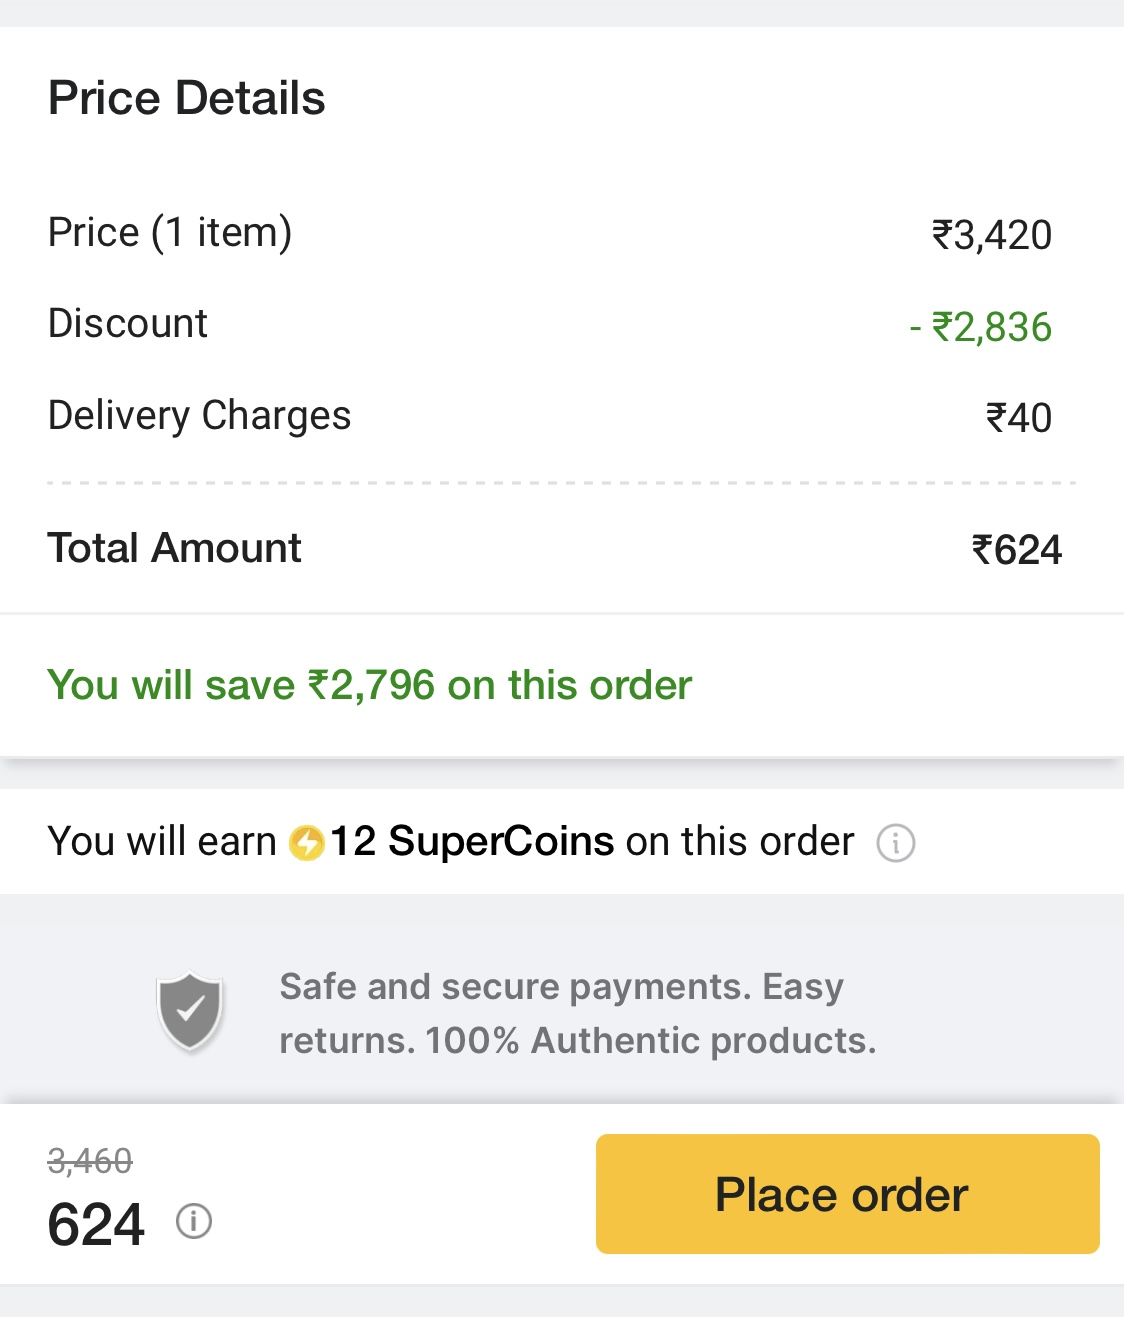The width and height of the screenshot is (1124, 1331).
Task: Select the Price Details heading
Action: click(x=187, y=98)
